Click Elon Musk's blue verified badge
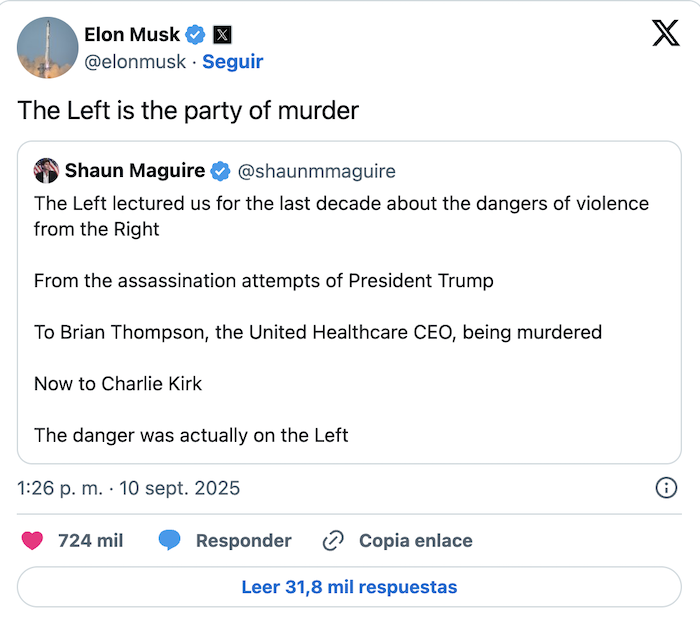The width and height of the screenshot is (700, 621). (x=196, y=35)
